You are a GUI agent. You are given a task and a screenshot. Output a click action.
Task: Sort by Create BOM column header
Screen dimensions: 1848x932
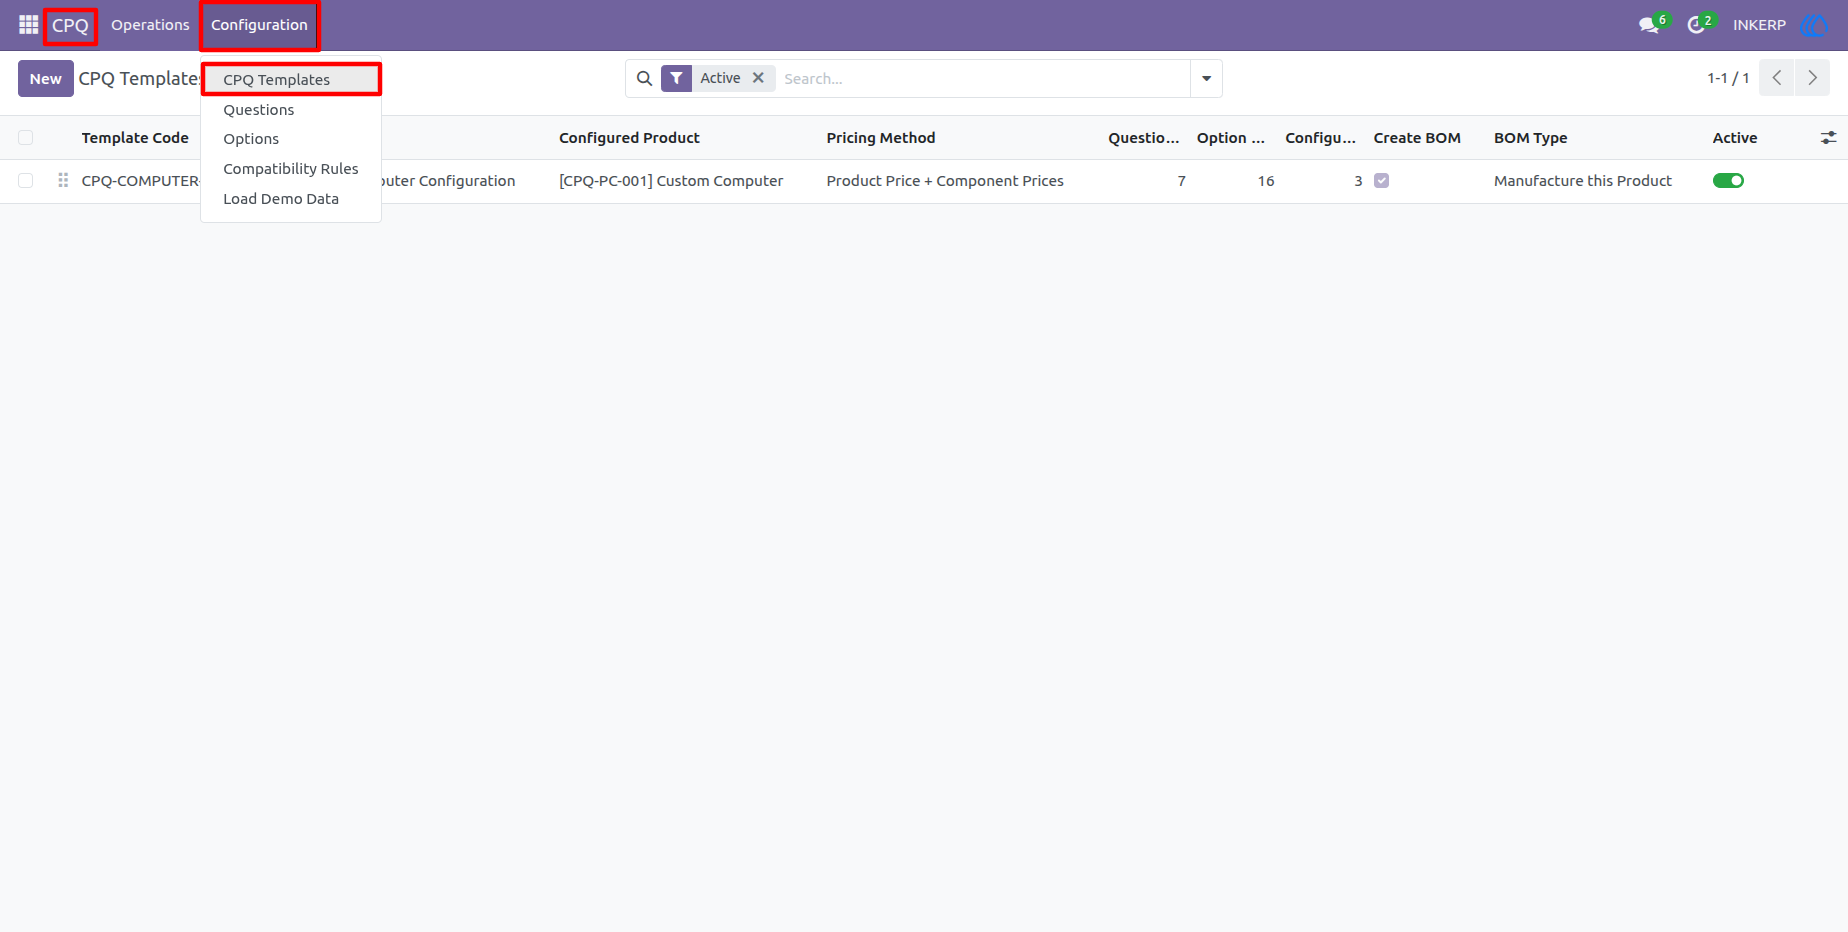[x=1417, y=138]
